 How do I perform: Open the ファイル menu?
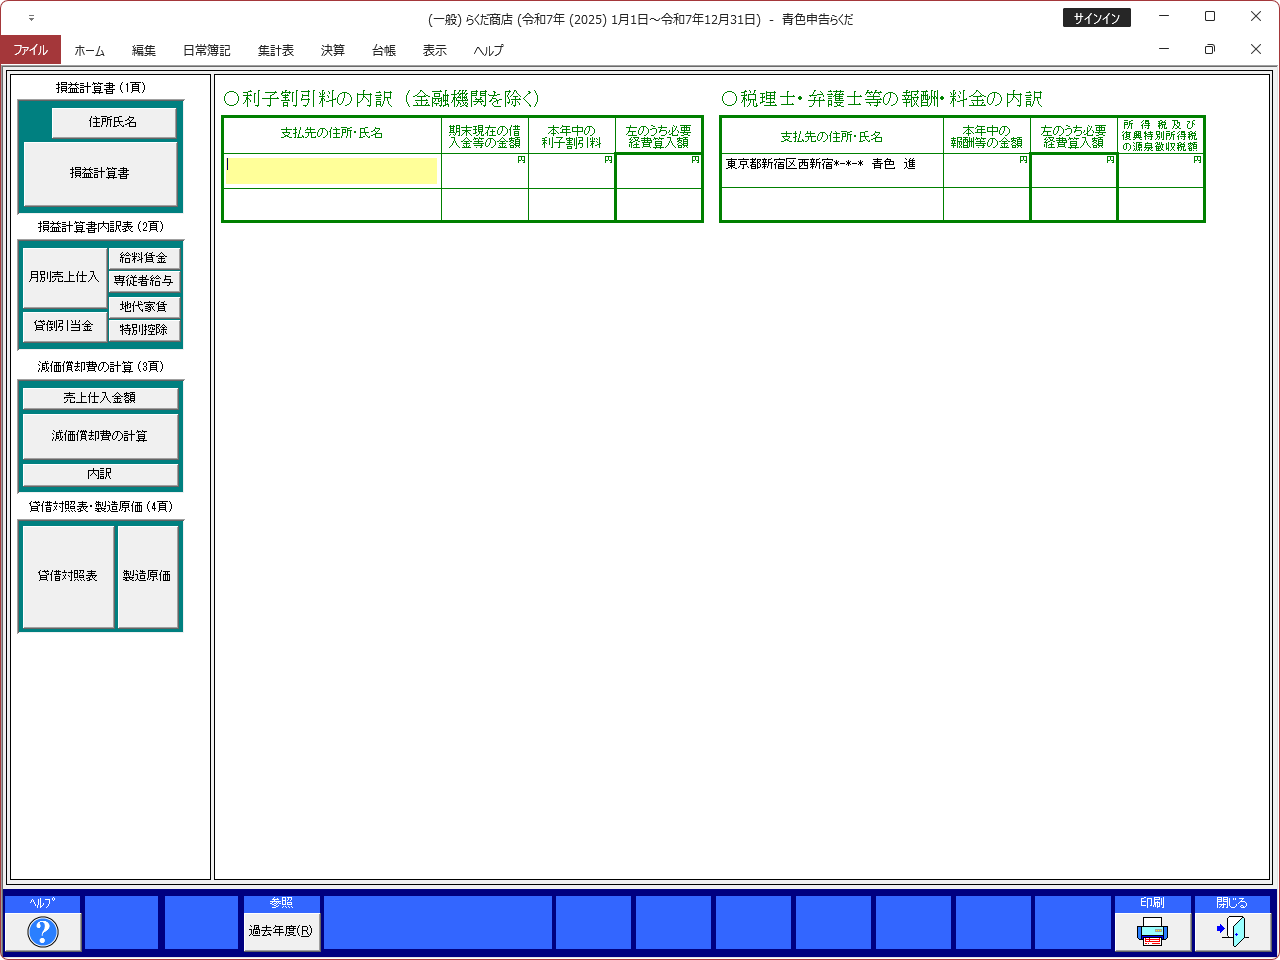click(31, 50)
